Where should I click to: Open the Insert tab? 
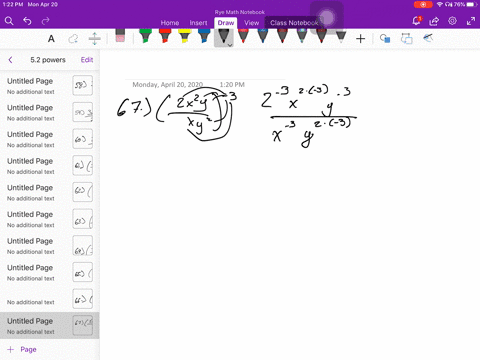(198, 23)
